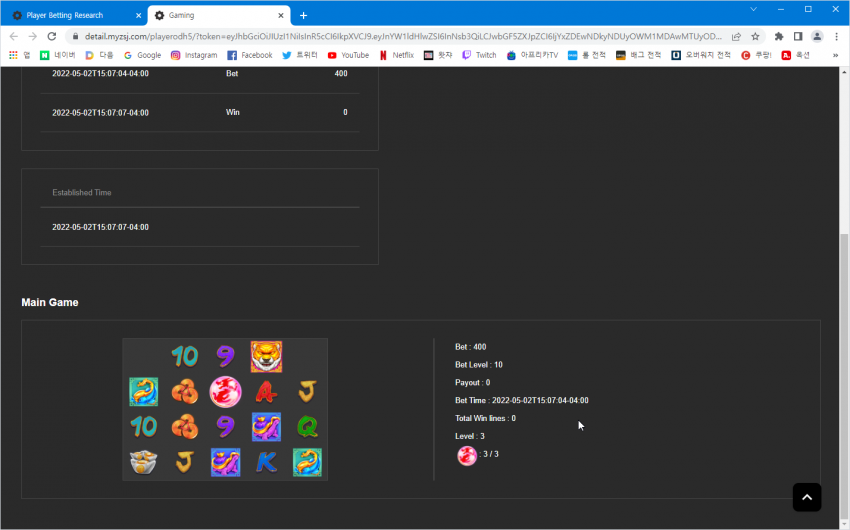Open the Overwatch stats bookmark
This screenshot has height=530, width=850.
[x=701, y=55]
